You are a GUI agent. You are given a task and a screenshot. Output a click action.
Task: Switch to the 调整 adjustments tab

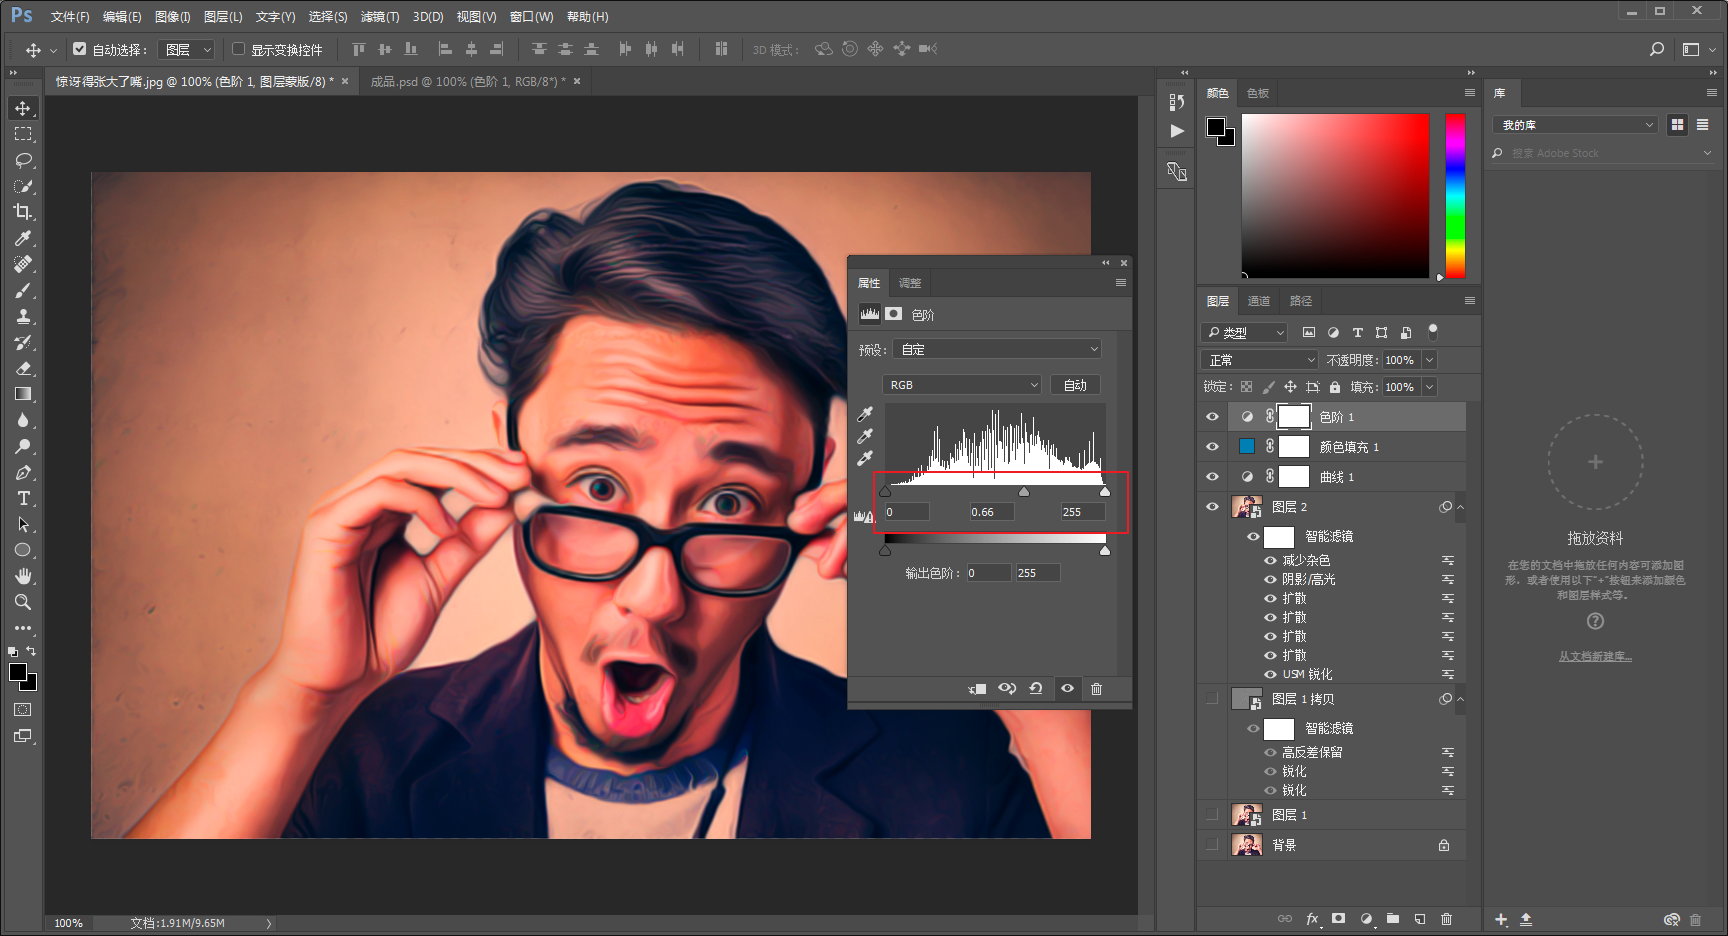[x=909, y=283]
